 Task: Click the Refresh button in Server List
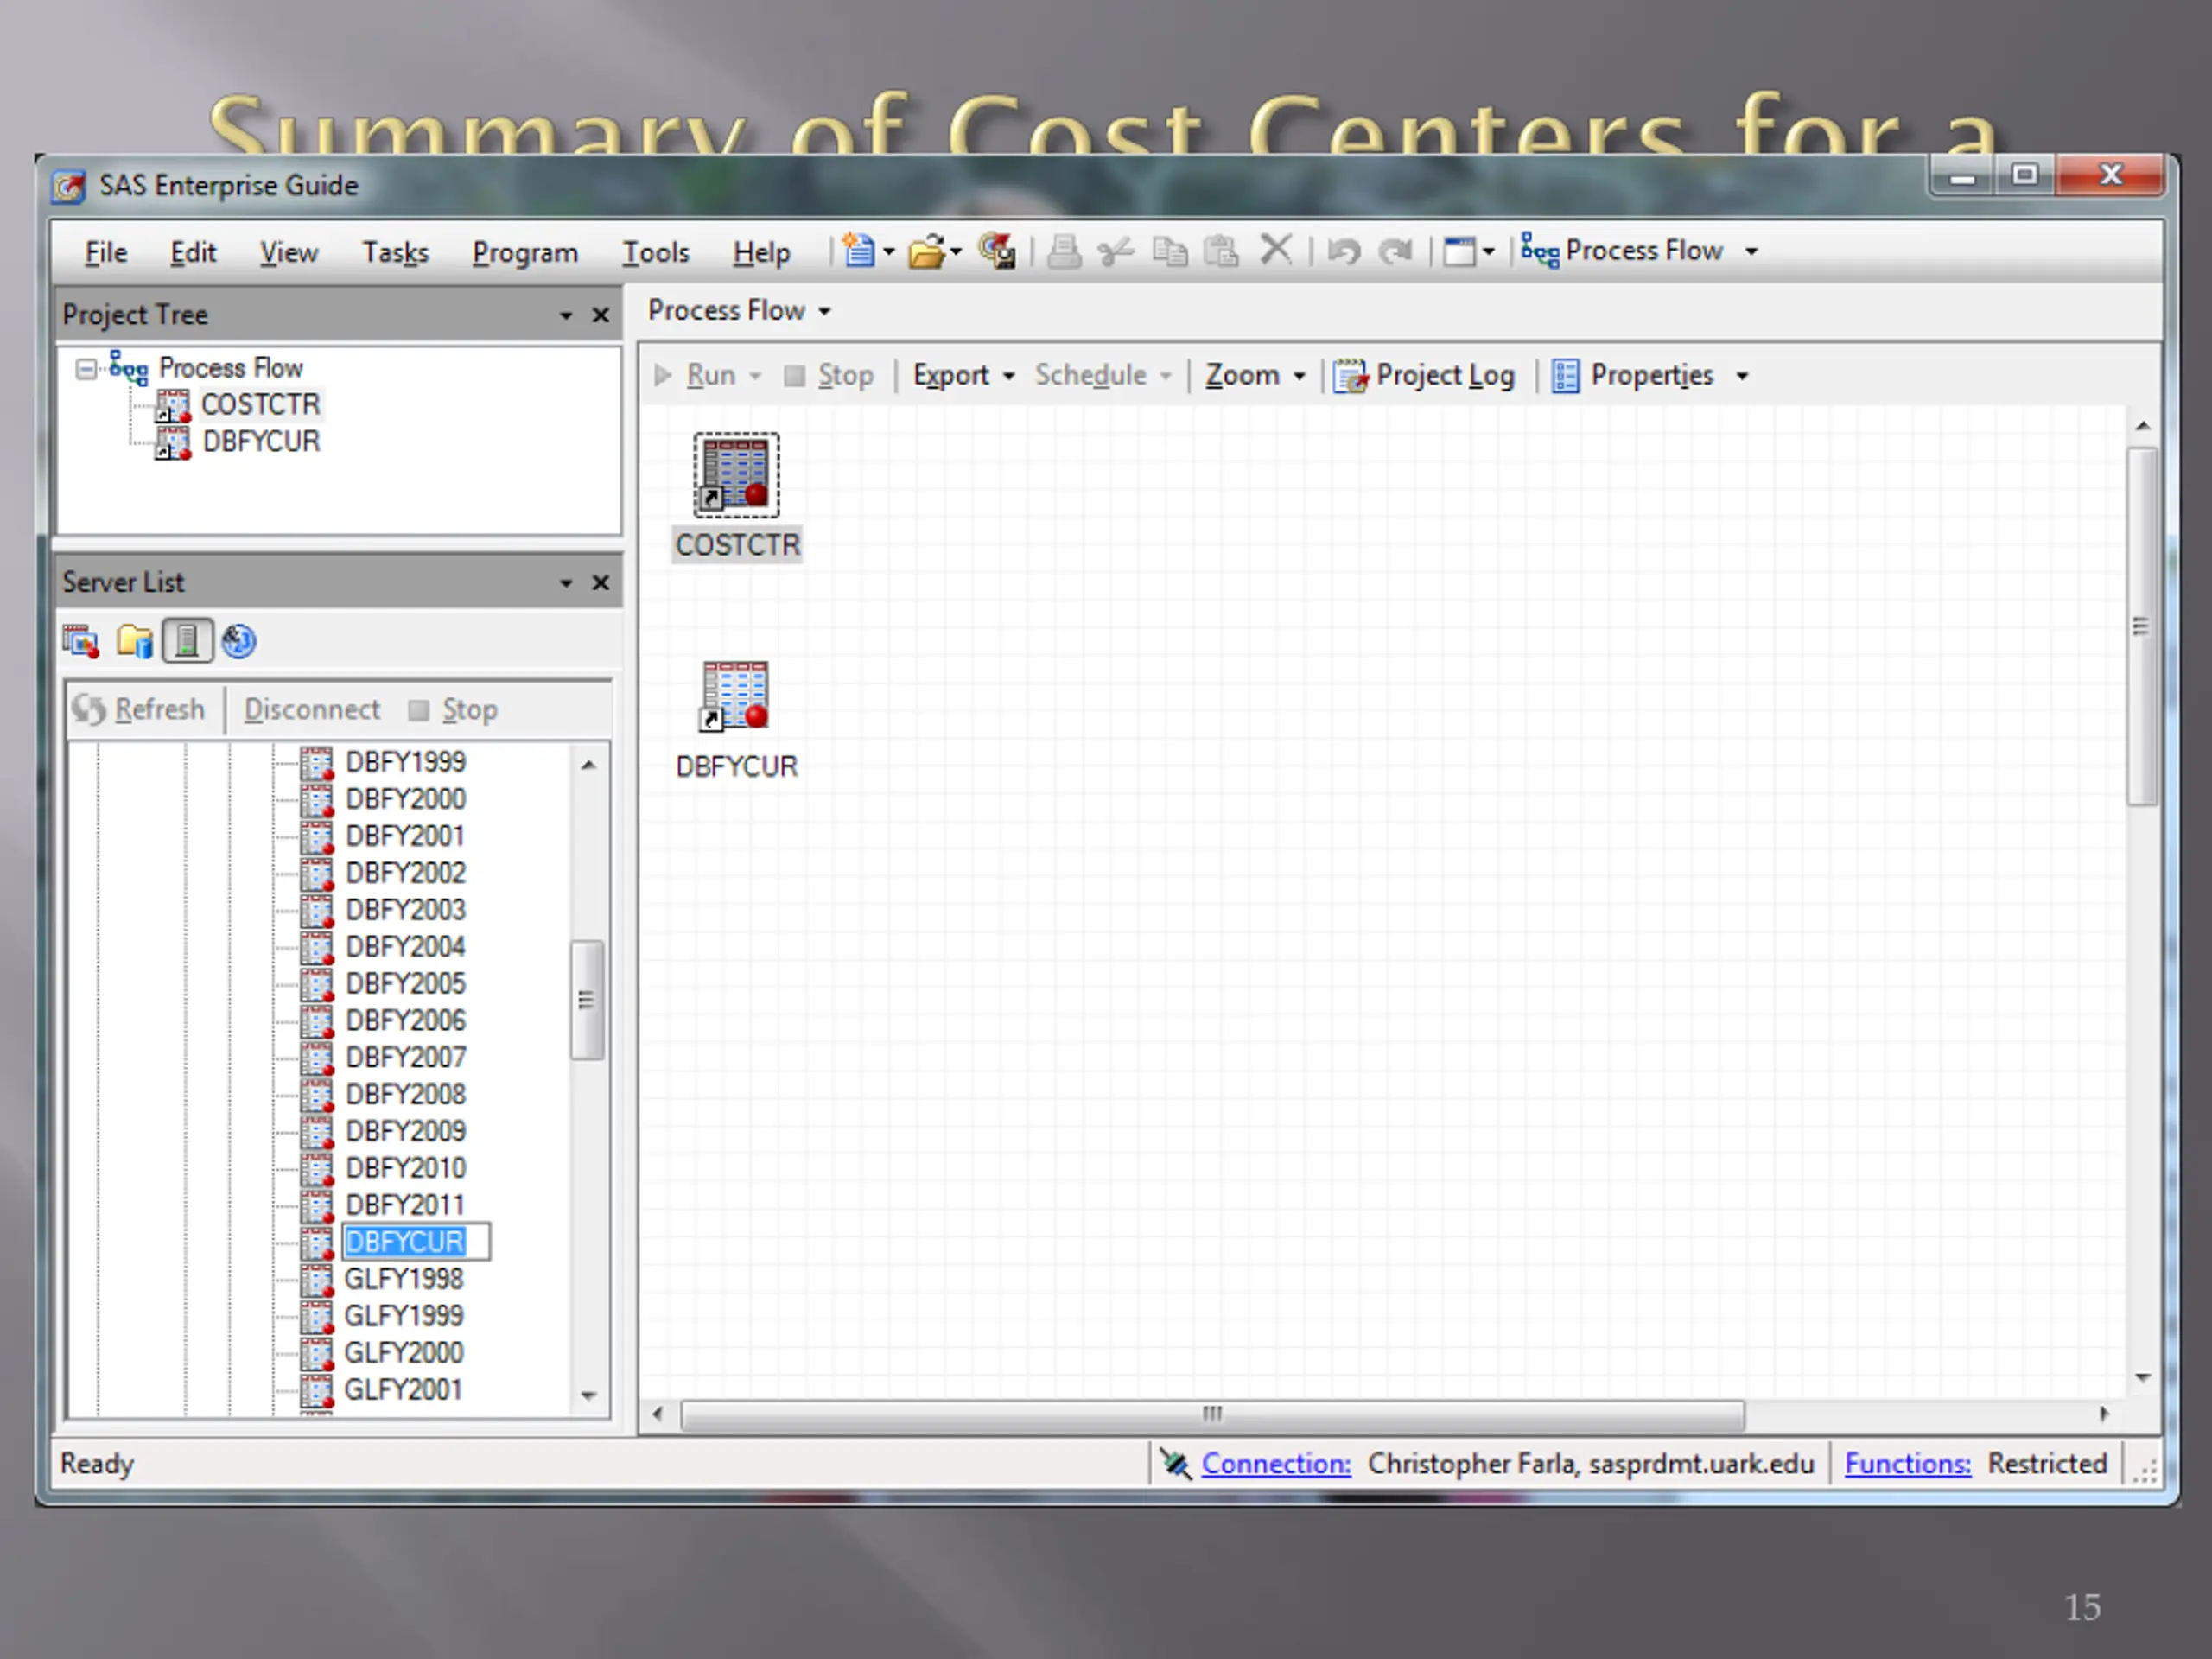(140, 710)
